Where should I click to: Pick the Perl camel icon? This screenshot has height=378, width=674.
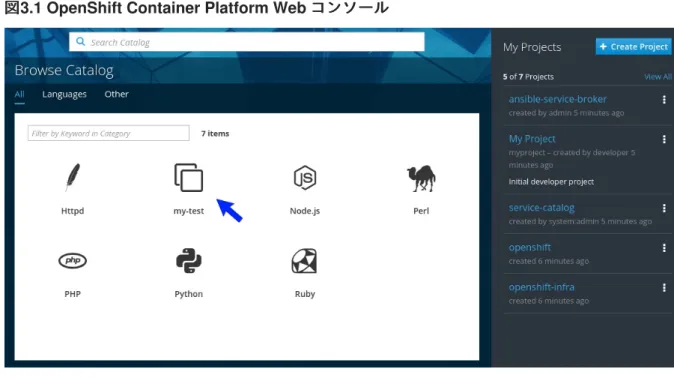click(x=421, y=178)
